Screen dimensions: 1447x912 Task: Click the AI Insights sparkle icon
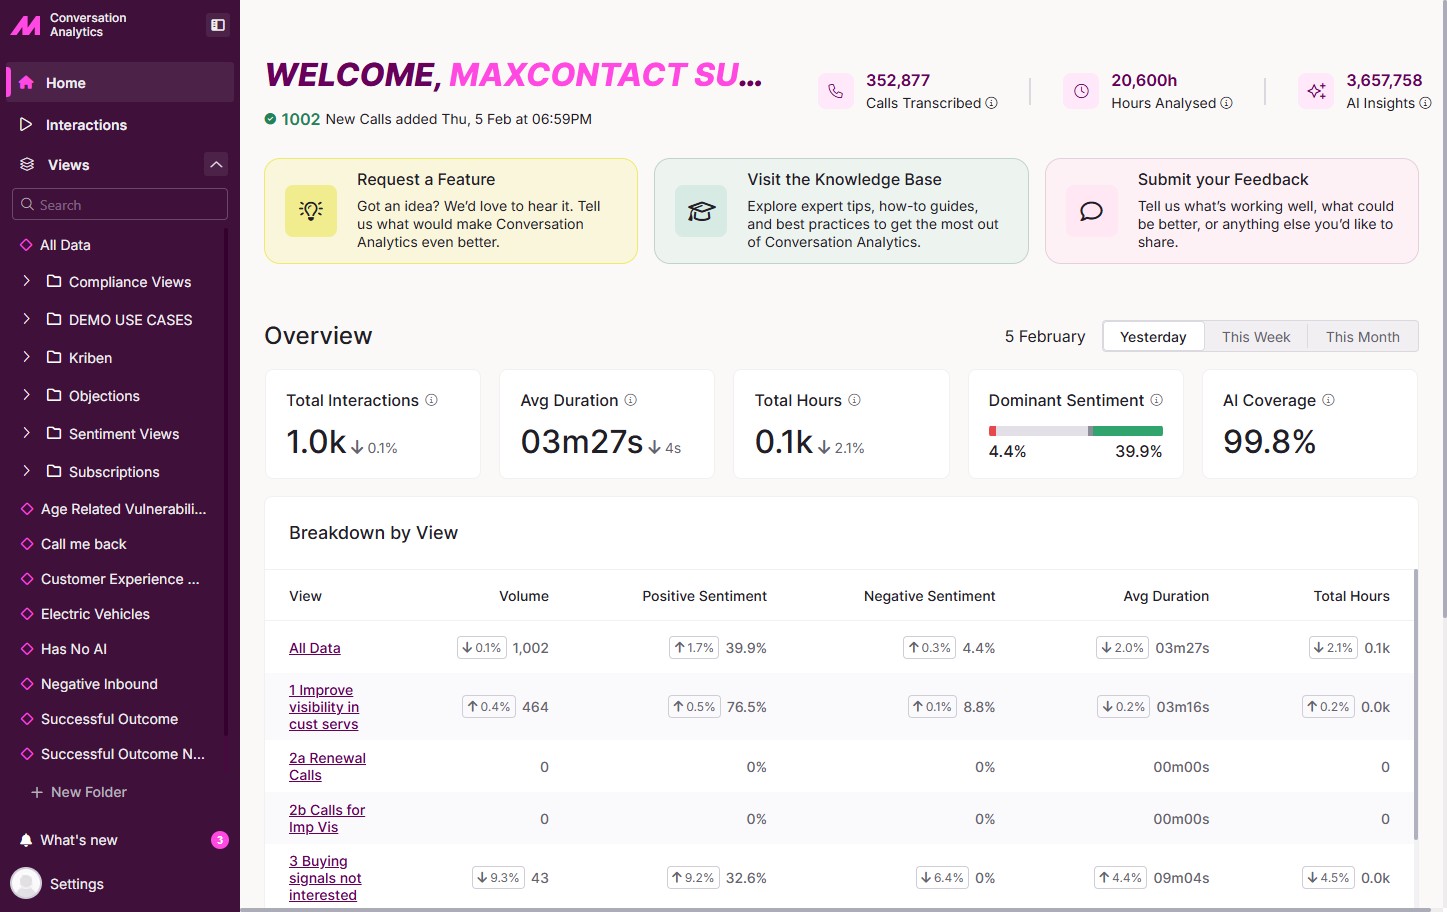1316,91
